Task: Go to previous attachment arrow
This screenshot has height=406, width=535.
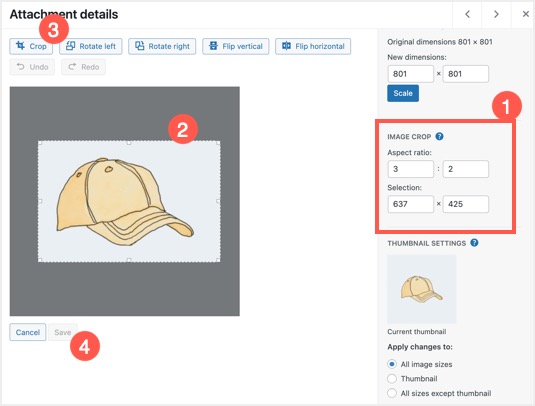Action: (467, 14)
